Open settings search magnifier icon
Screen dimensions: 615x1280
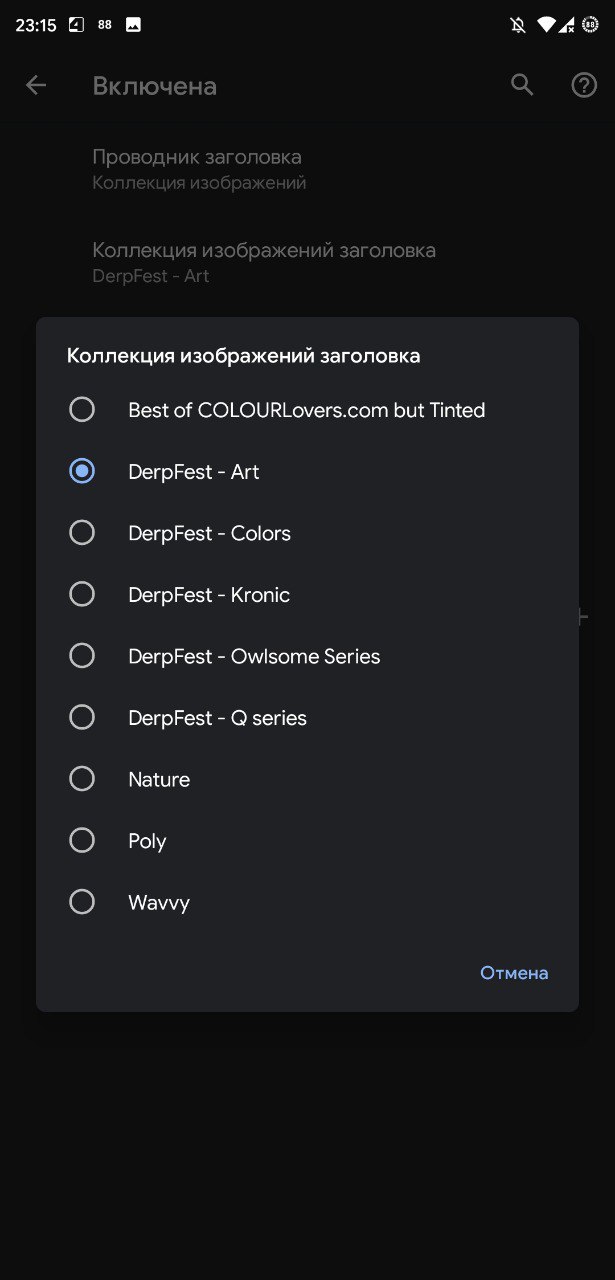pos(522,85)
